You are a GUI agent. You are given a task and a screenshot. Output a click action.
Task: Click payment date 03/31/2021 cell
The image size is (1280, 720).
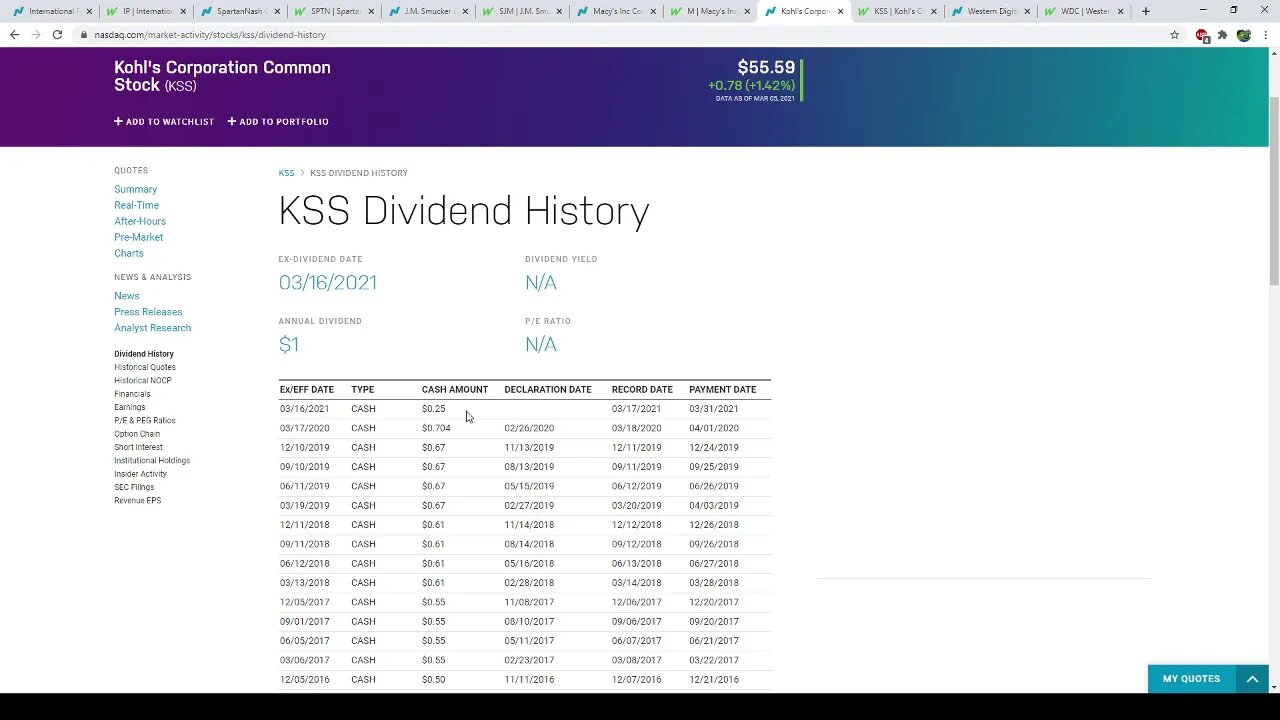[714, 409]
